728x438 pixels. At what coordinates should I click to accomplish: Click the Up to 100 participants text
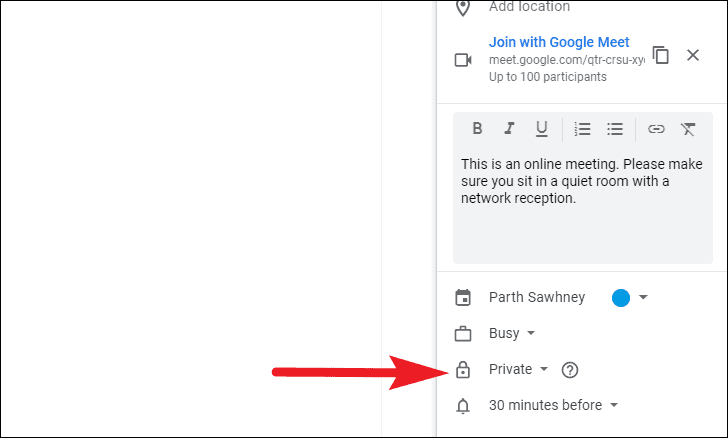click(x=548, y=77)
